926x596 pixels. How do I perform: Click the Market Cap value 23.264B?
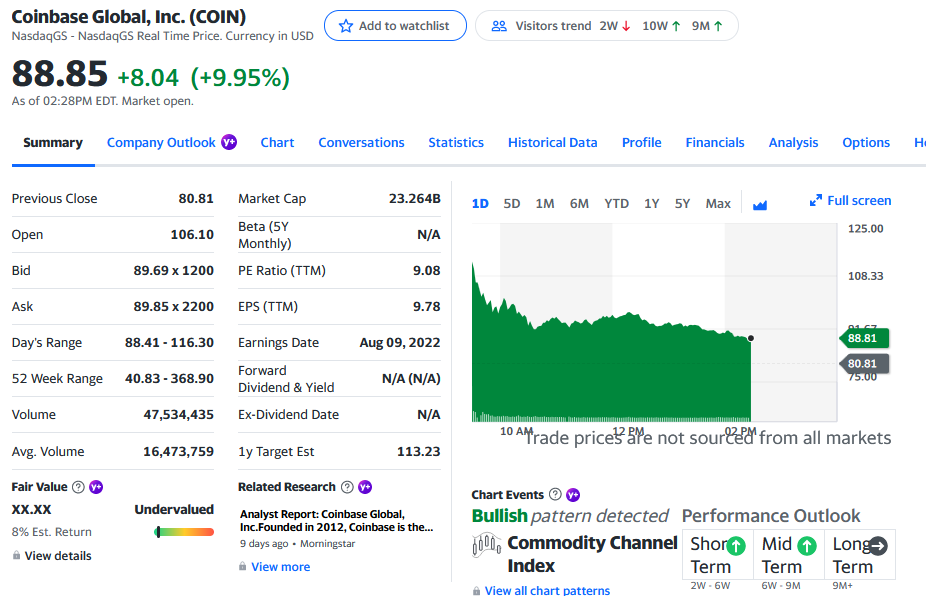coord(415,198)
